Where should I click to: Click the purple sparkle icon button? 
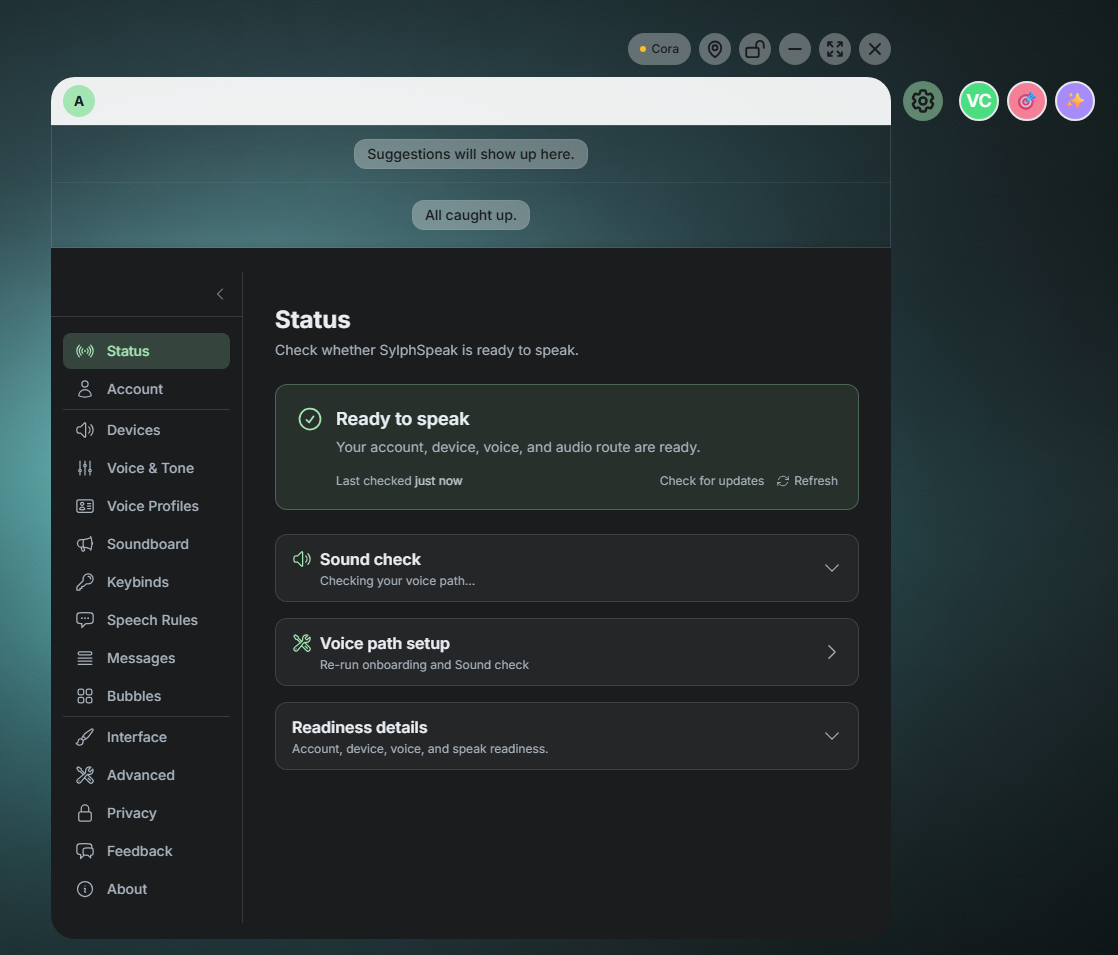tap(1075, 101)
